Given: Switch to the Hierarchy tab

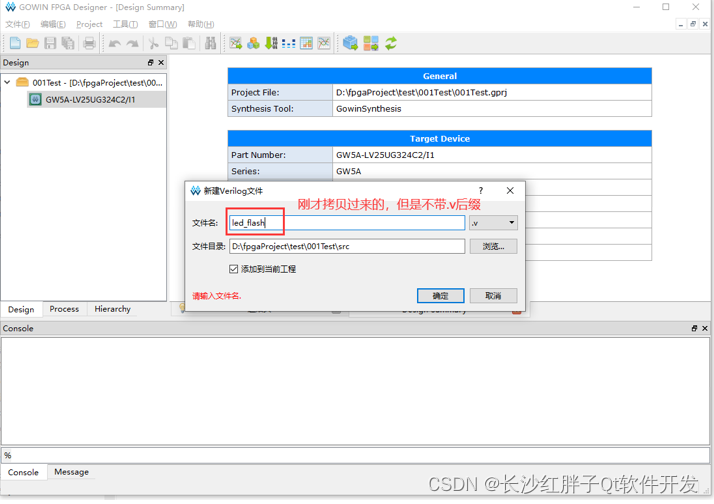Looking at the screenshot, I should (x=112, y=309).
